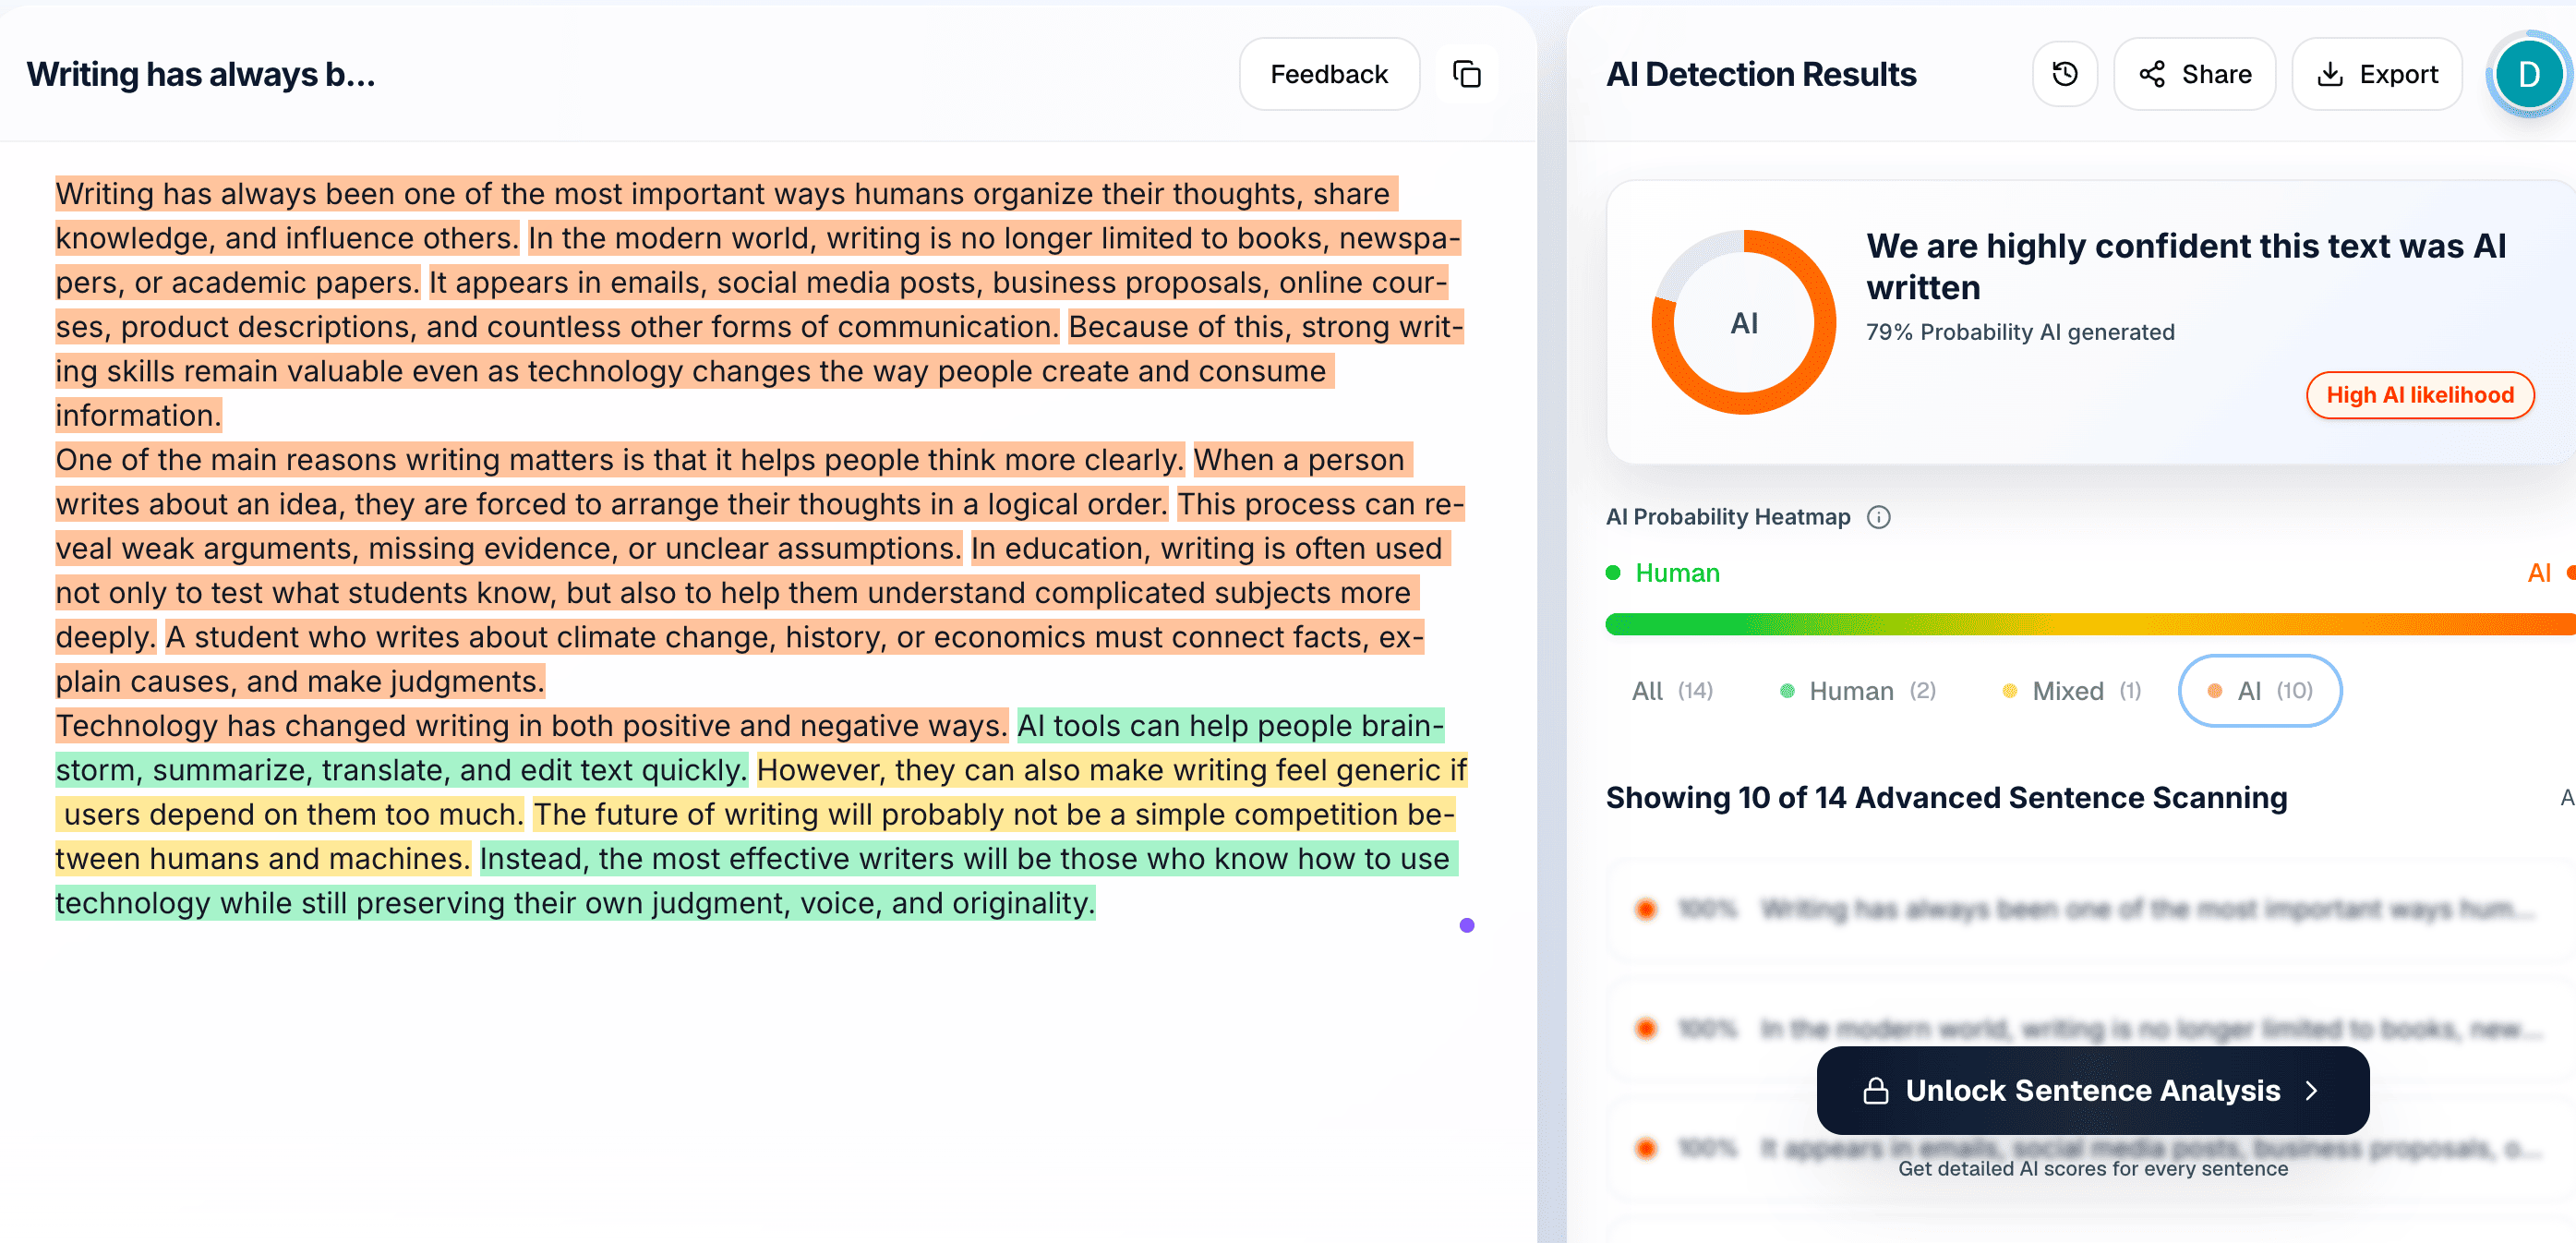Screen dimensions: 2576x1243
Task: Click sentence 'Technology has changed writing in both'
Action: (532, 726)
